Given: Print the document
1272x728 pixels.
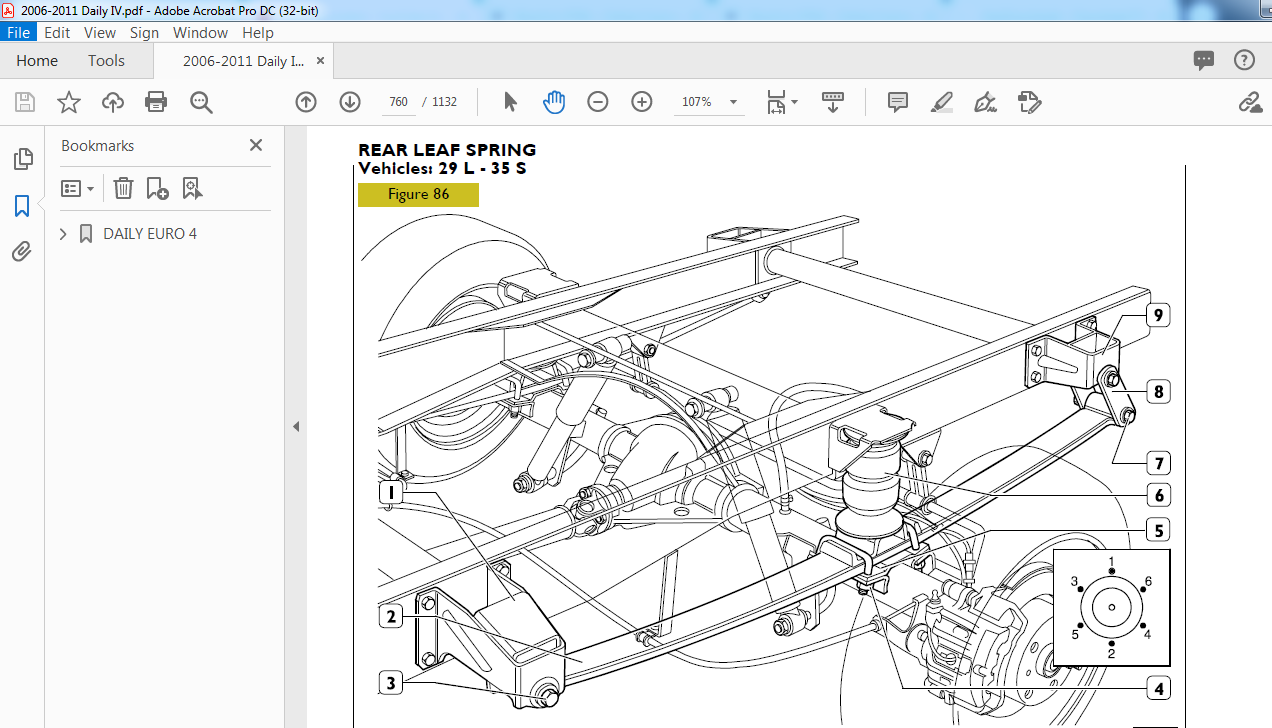Looking at the screenshot, I should [156, 102].
